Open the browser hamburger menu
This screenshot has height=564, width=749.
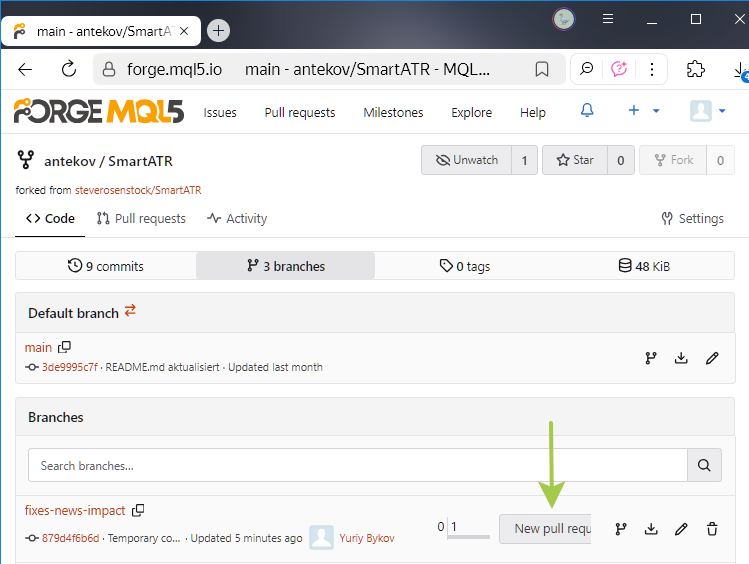pyautogui.click(x=608, y=19)
